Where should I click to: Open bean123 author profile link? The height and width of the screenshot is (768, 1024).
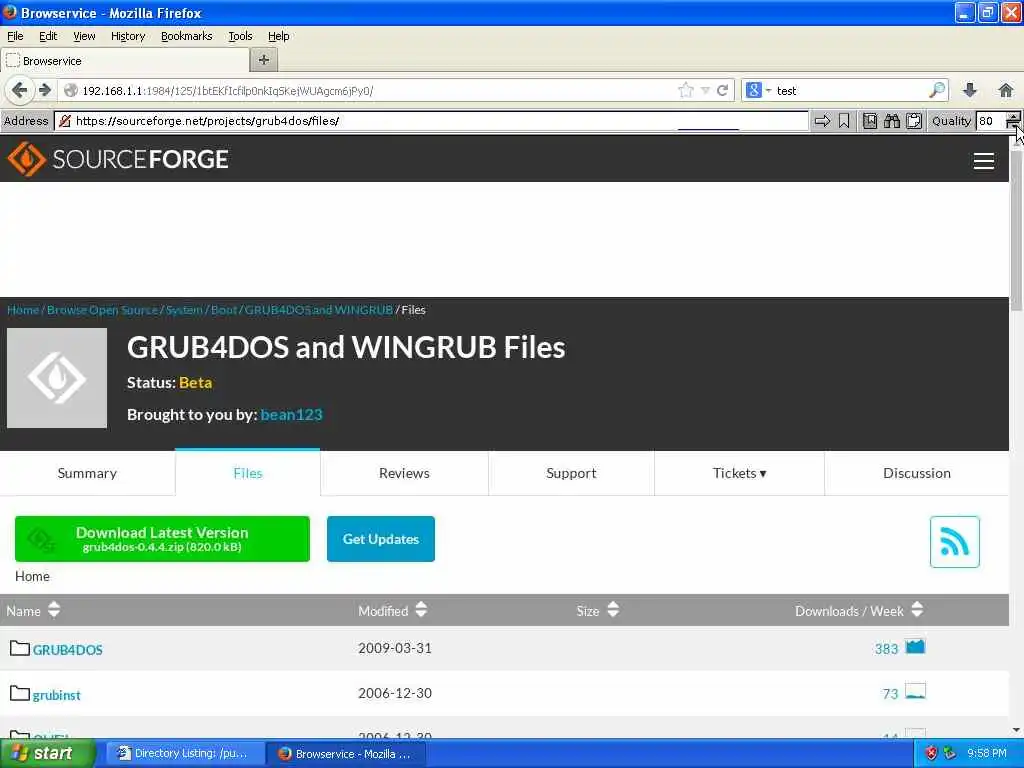tap(291, 415)
